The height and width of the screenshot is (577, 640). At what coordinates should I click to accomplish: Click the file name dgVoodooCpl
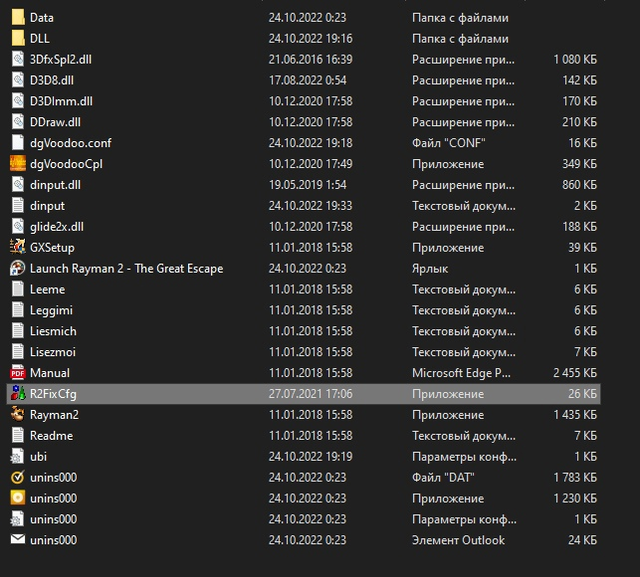click(x=66, y=164)
